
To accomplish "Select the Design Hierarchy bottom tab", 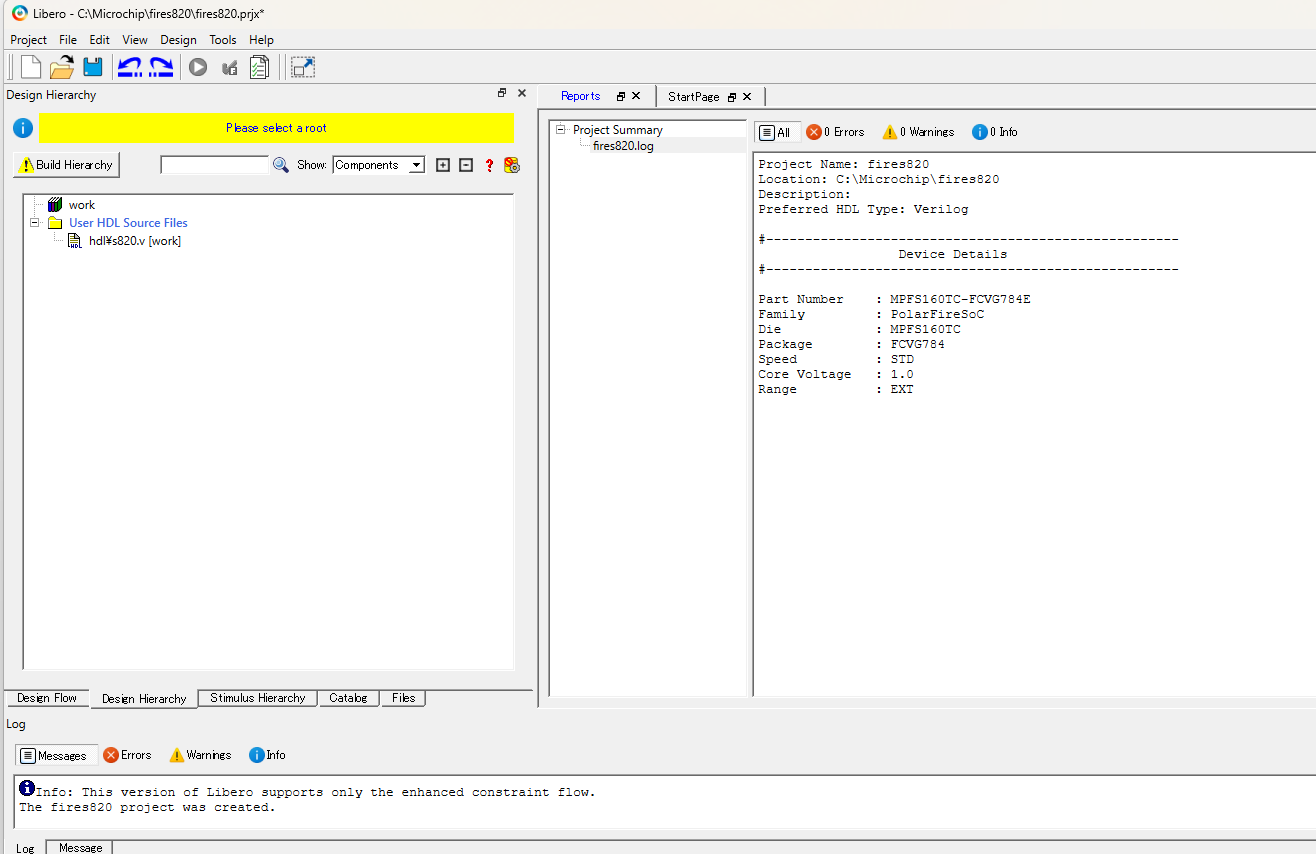I will pos(144,699).
